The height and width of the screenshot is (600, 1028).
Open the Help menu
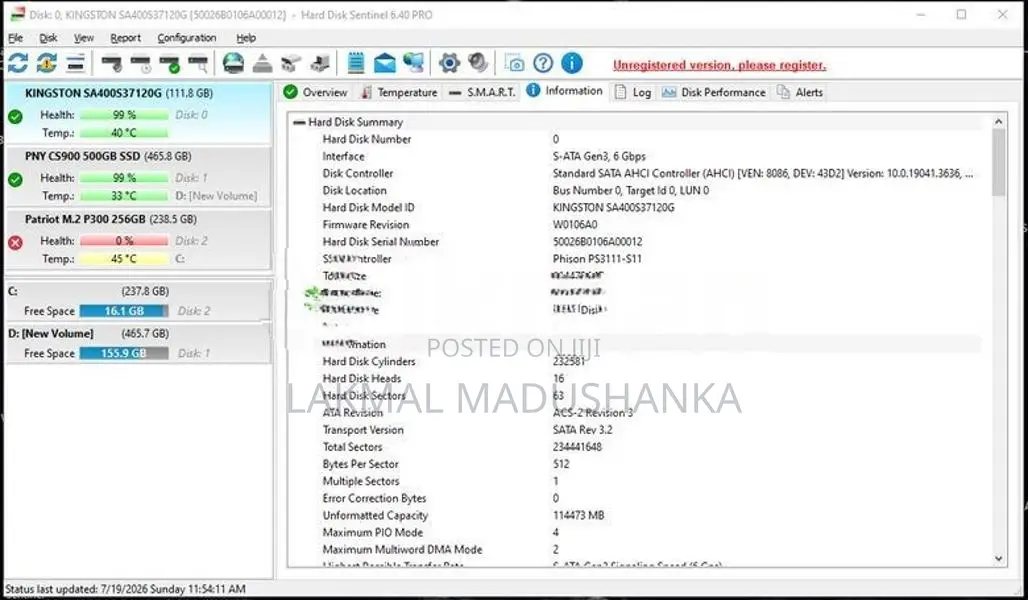pyautogui.click(x=246, y=38)
